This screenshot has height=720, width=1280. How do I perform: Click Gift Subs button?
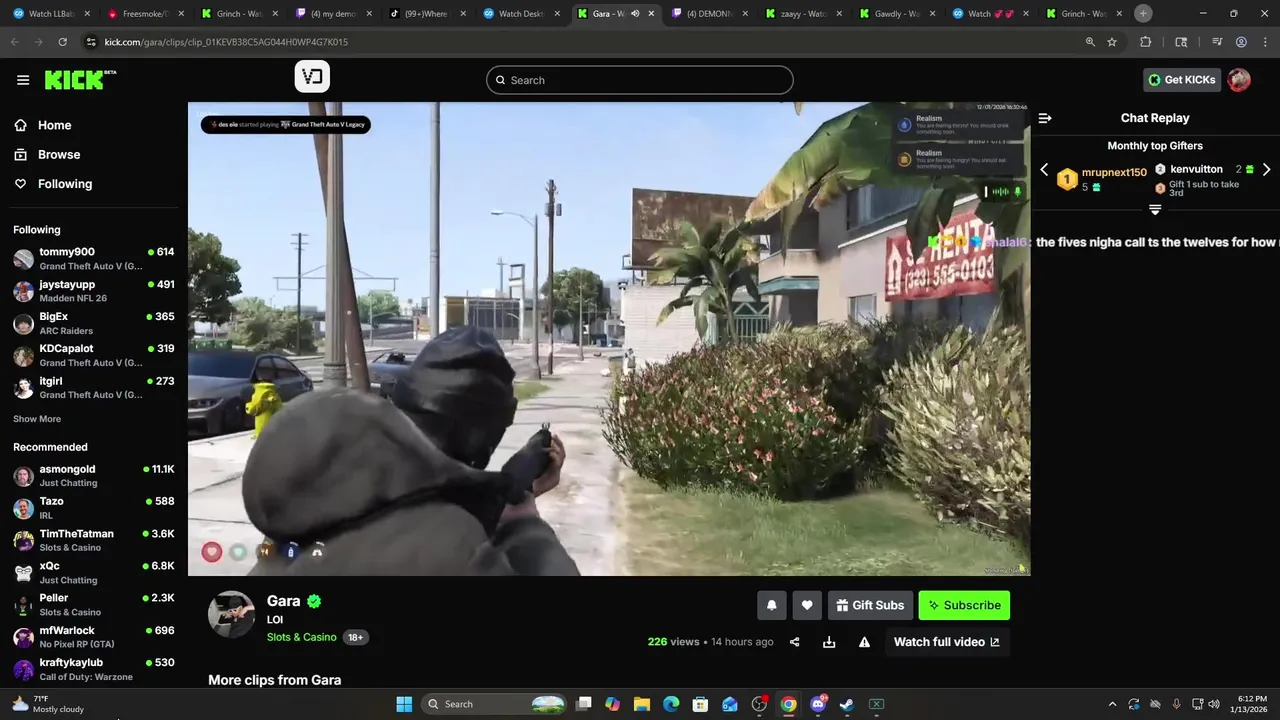coord(870,605)
